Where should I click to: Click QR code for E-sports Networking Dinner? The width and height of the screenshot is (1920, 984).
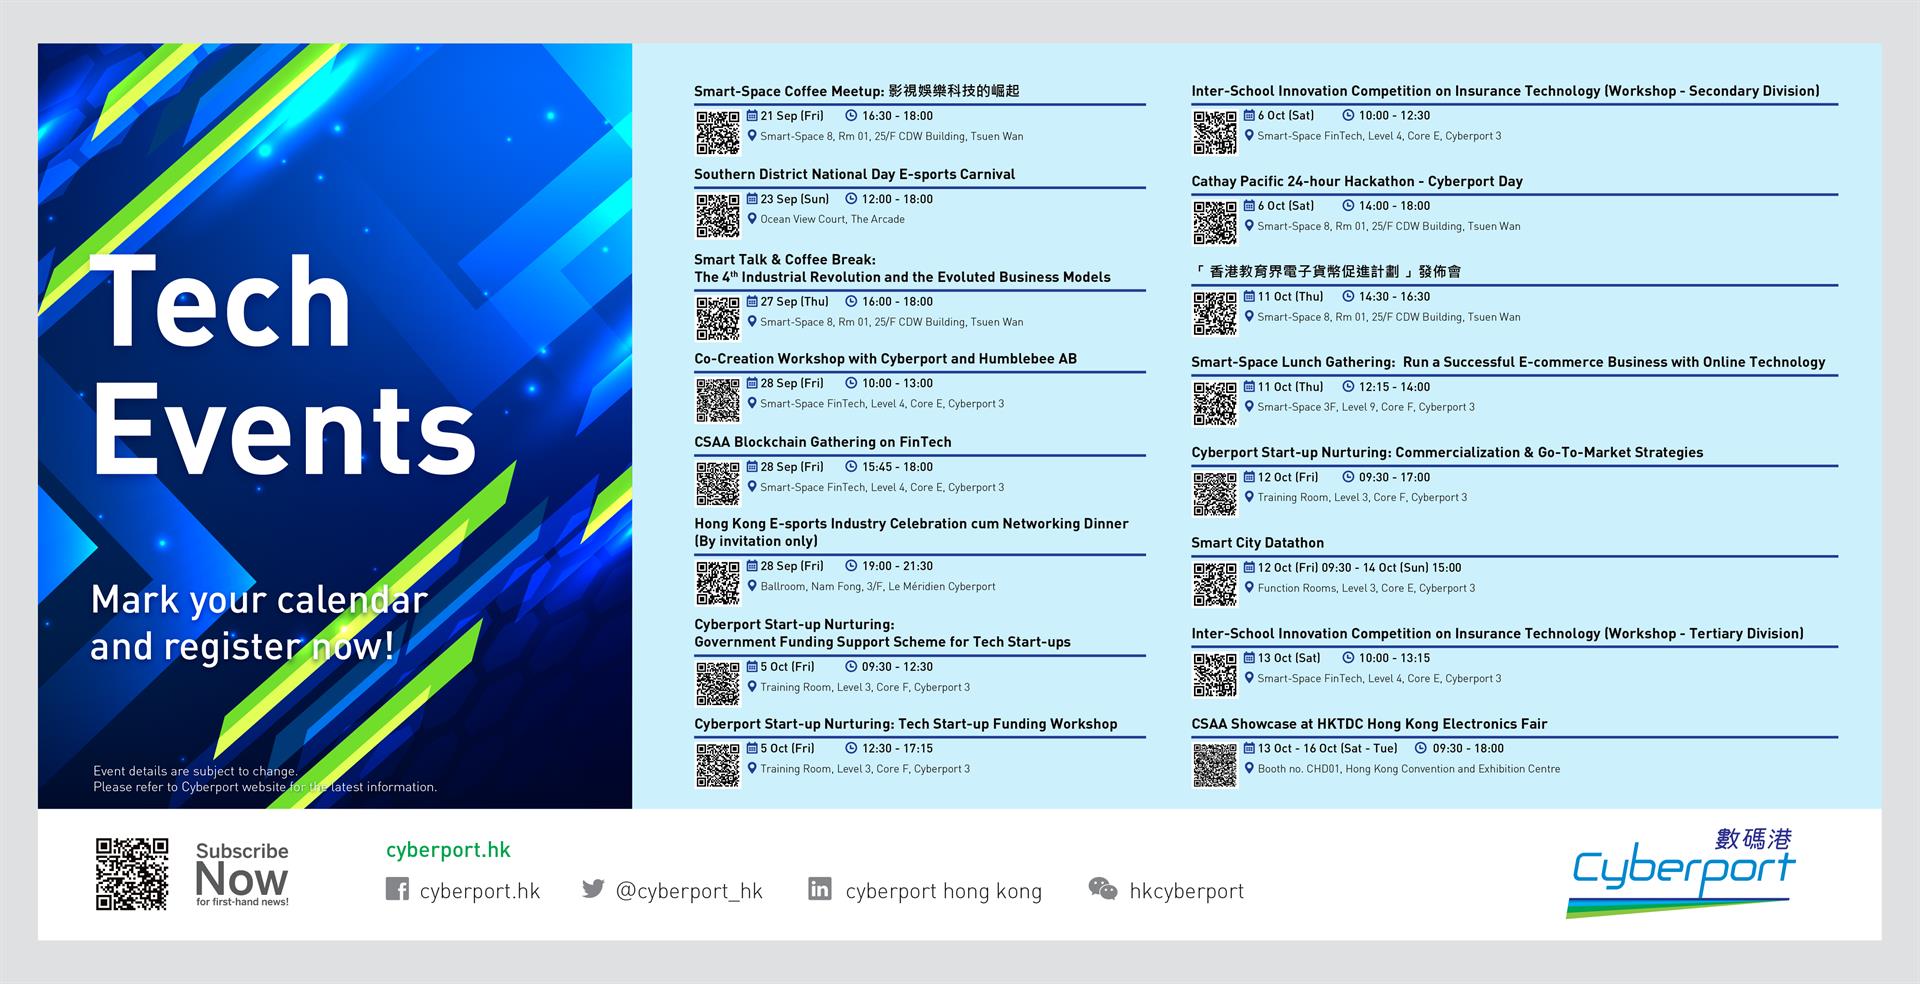click(718, 582)
